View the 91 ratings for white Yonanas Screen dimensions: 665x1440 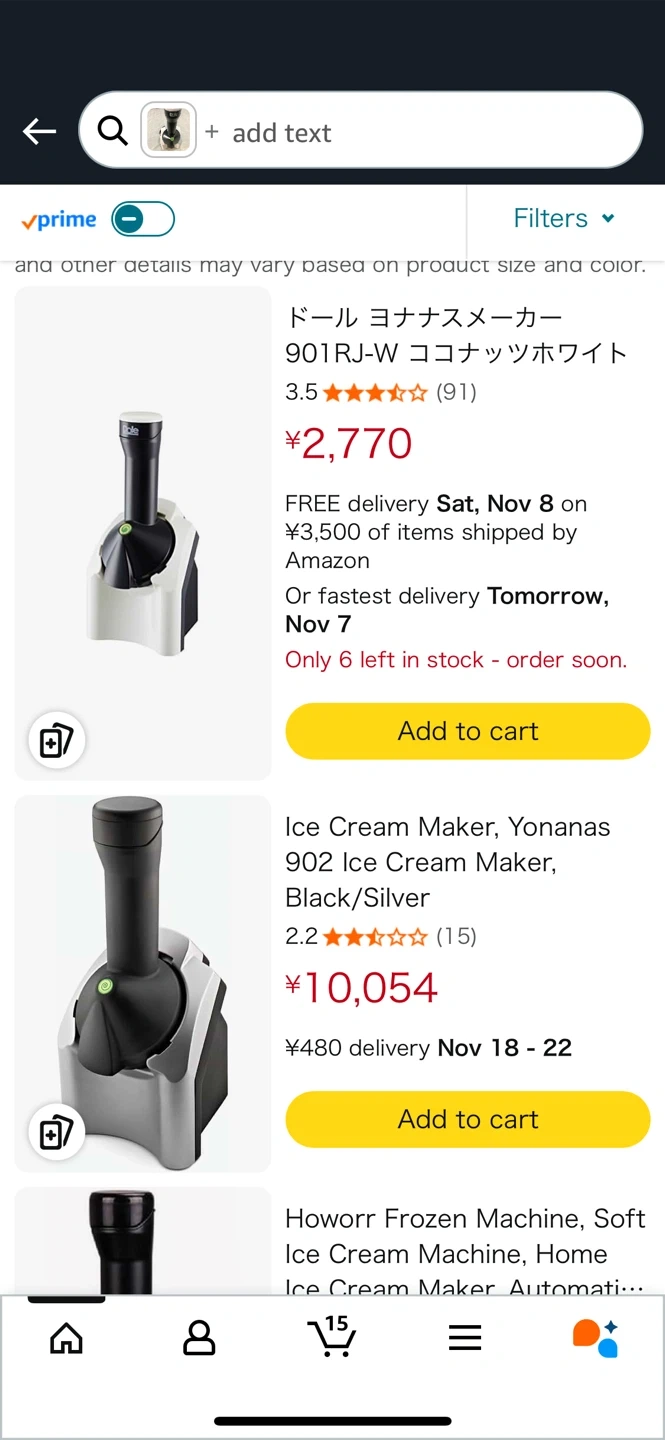(456, 392)
